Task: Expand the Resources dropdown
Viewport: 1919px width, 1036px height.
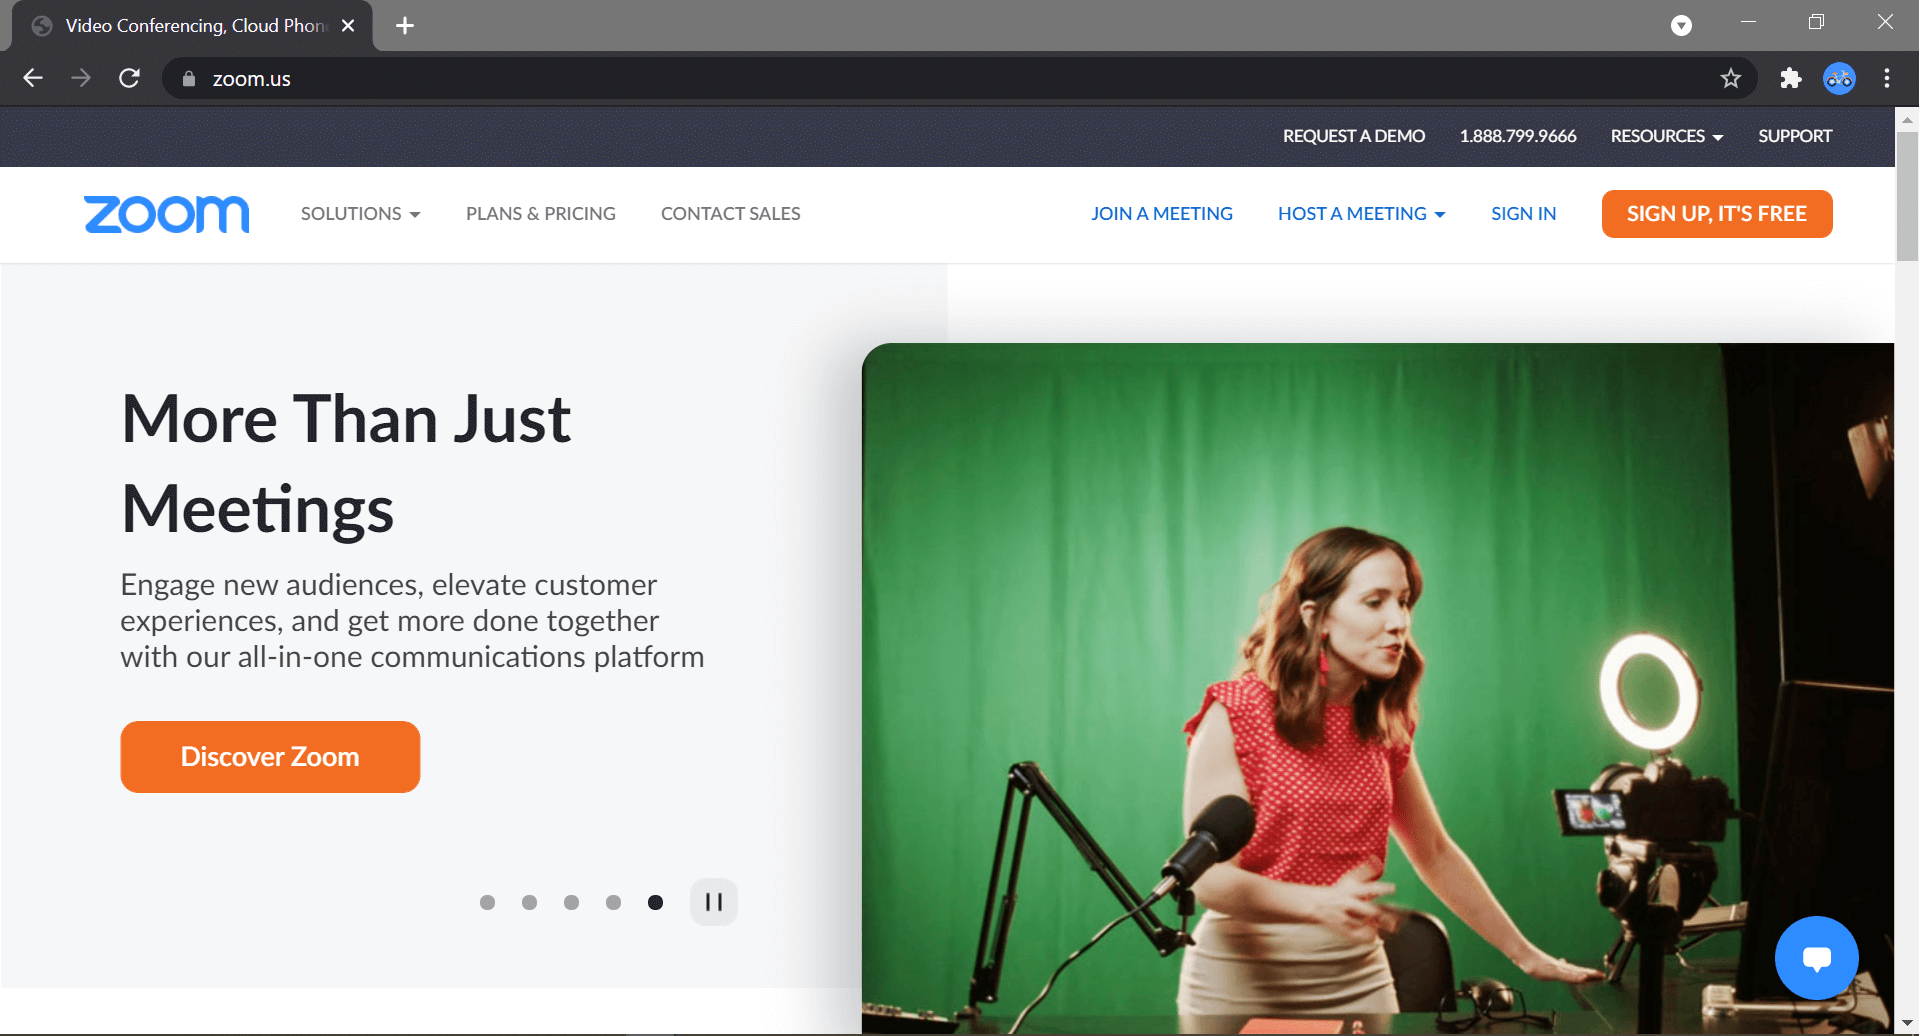Action: tap(1667, 136)
